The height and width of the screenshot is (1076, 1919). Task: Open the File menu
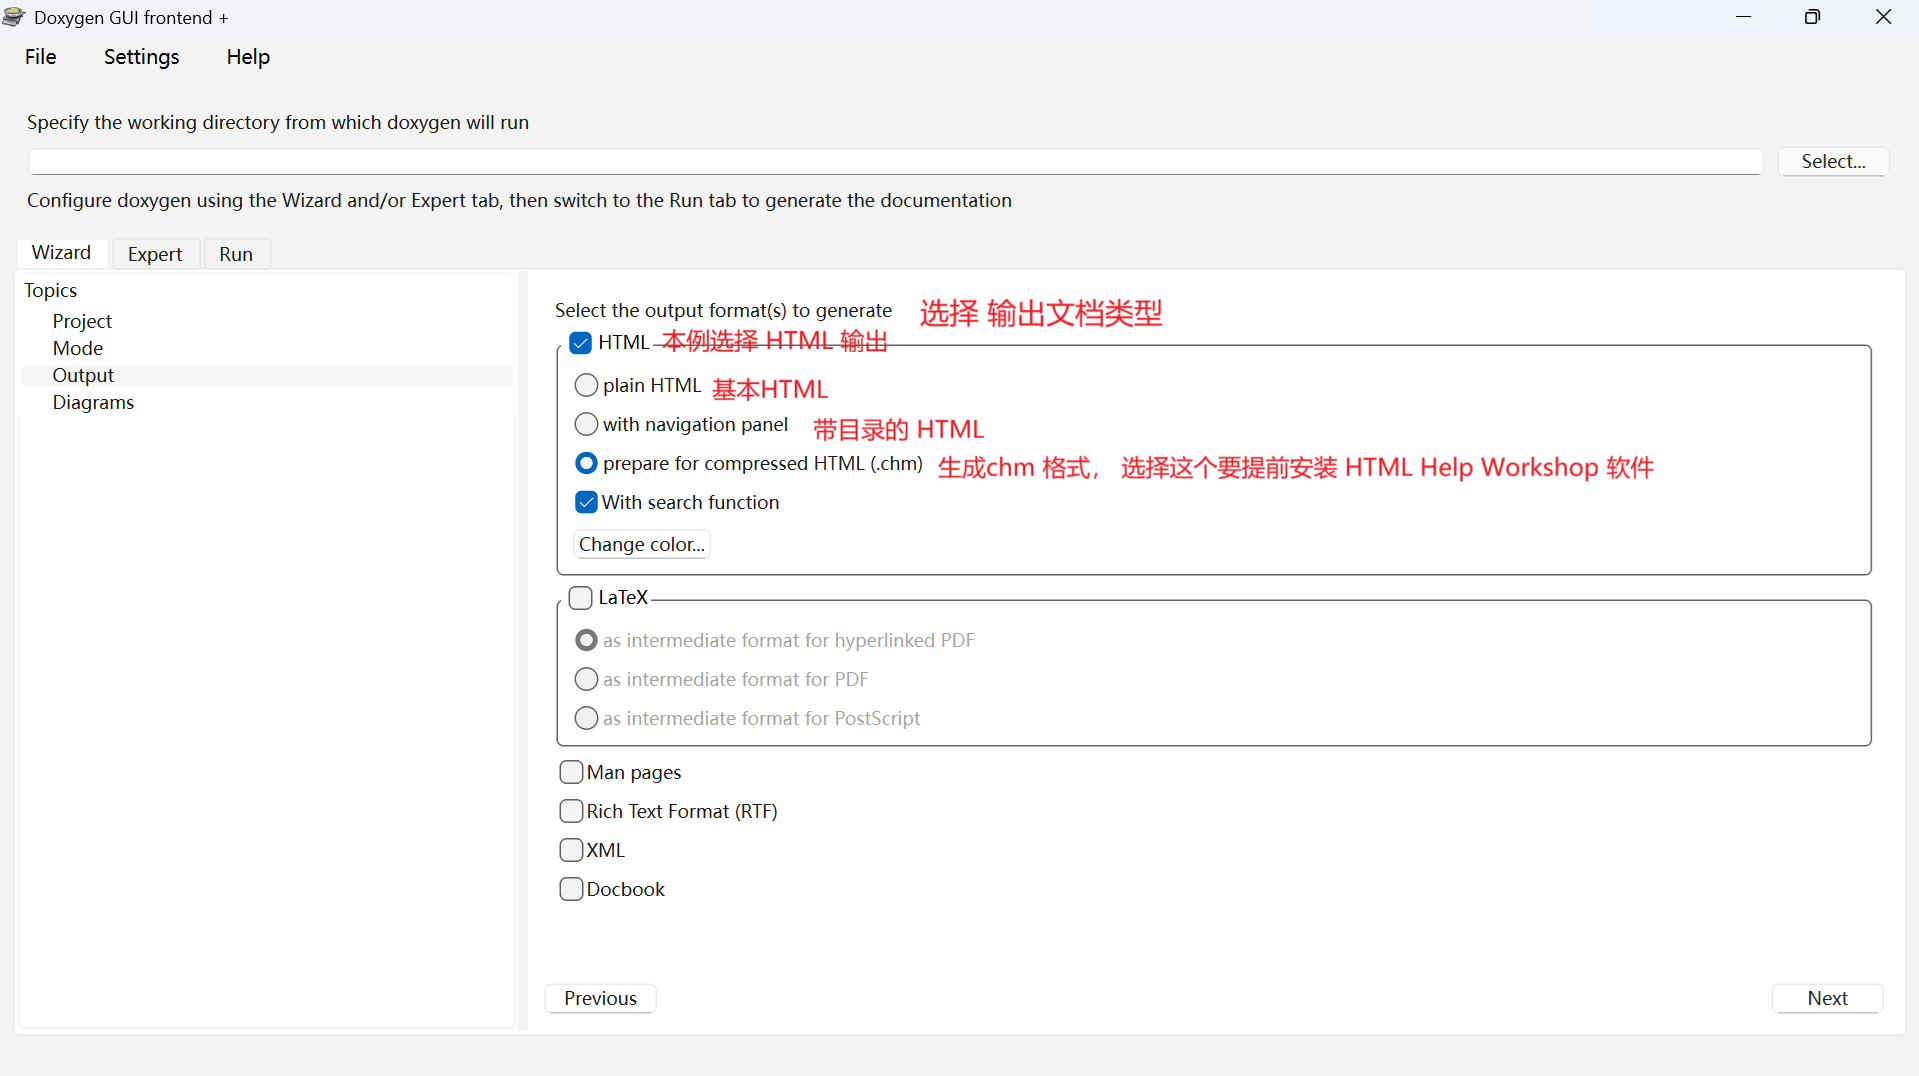point(41,57)
